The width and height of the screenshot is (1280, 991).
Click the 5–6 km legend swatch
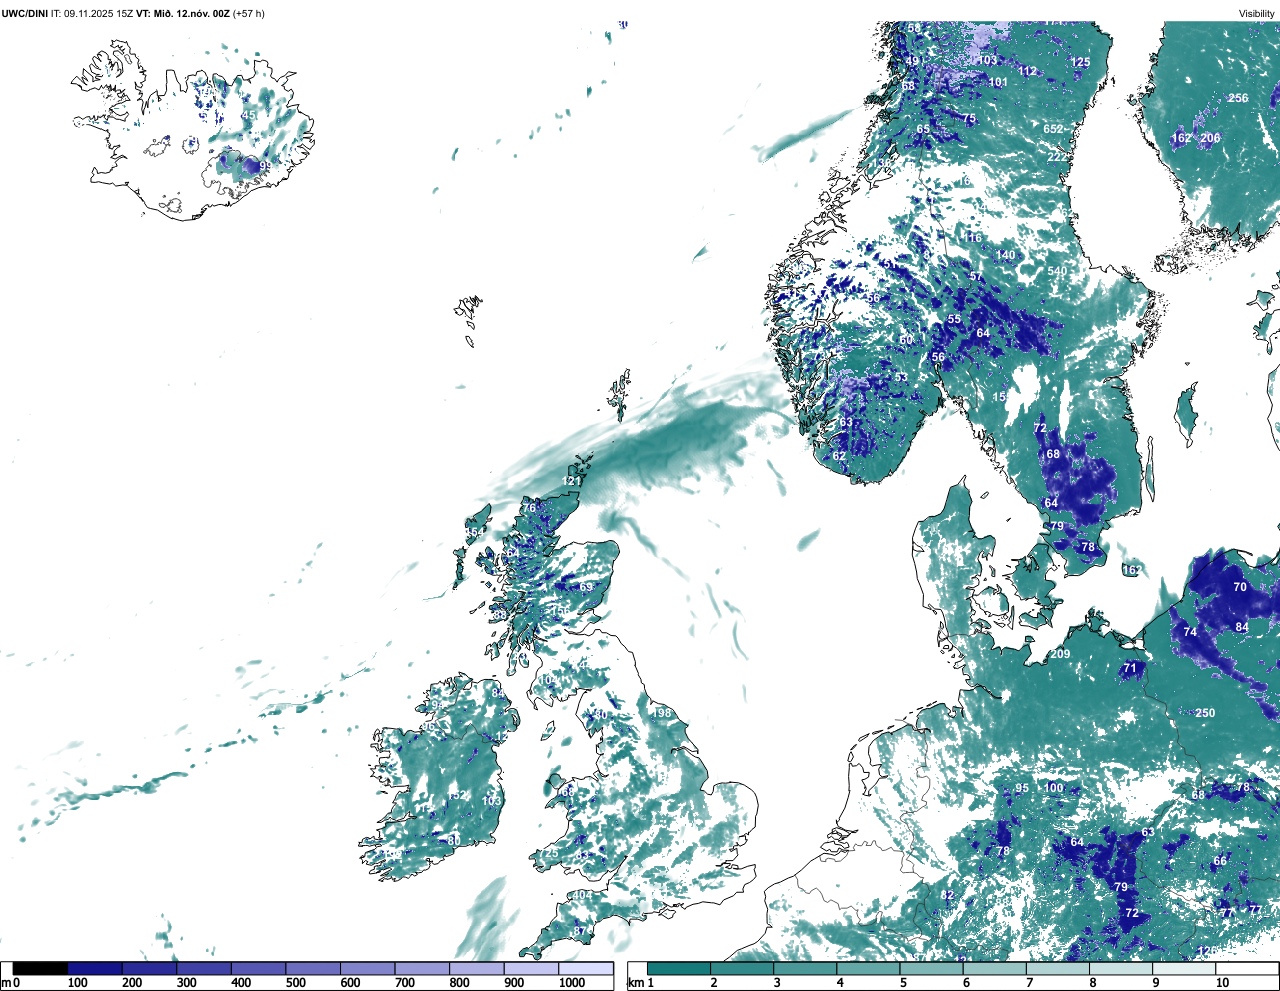point(932,969)
